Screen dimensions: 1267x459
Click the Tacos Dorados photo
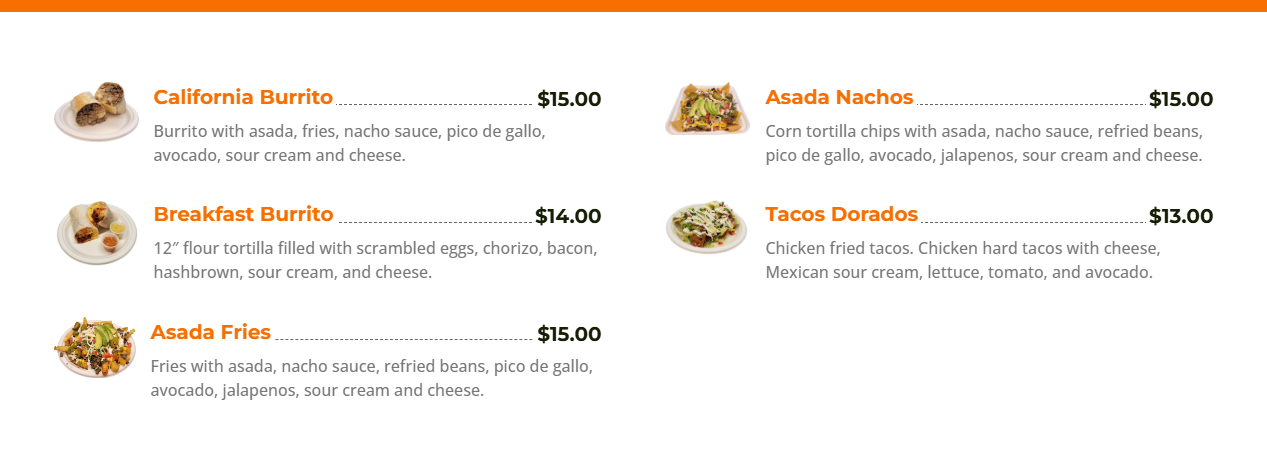pyautogui.click(x=707, y=227)
